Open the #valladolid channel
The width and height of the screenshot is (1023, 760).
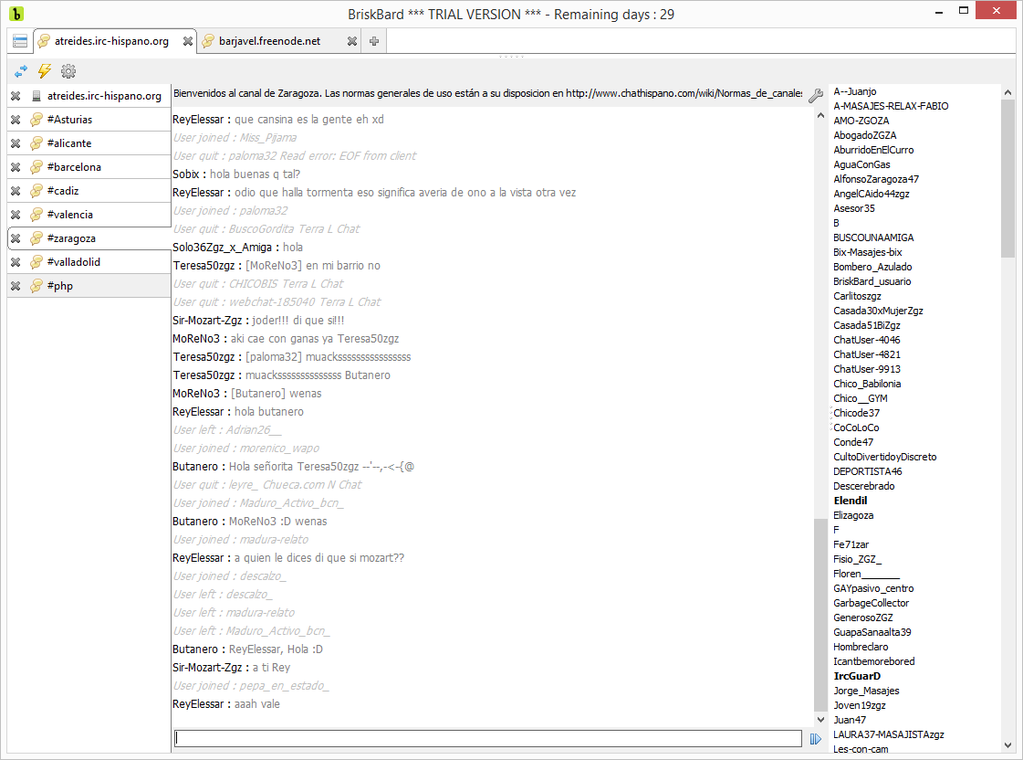click(74, 262)
